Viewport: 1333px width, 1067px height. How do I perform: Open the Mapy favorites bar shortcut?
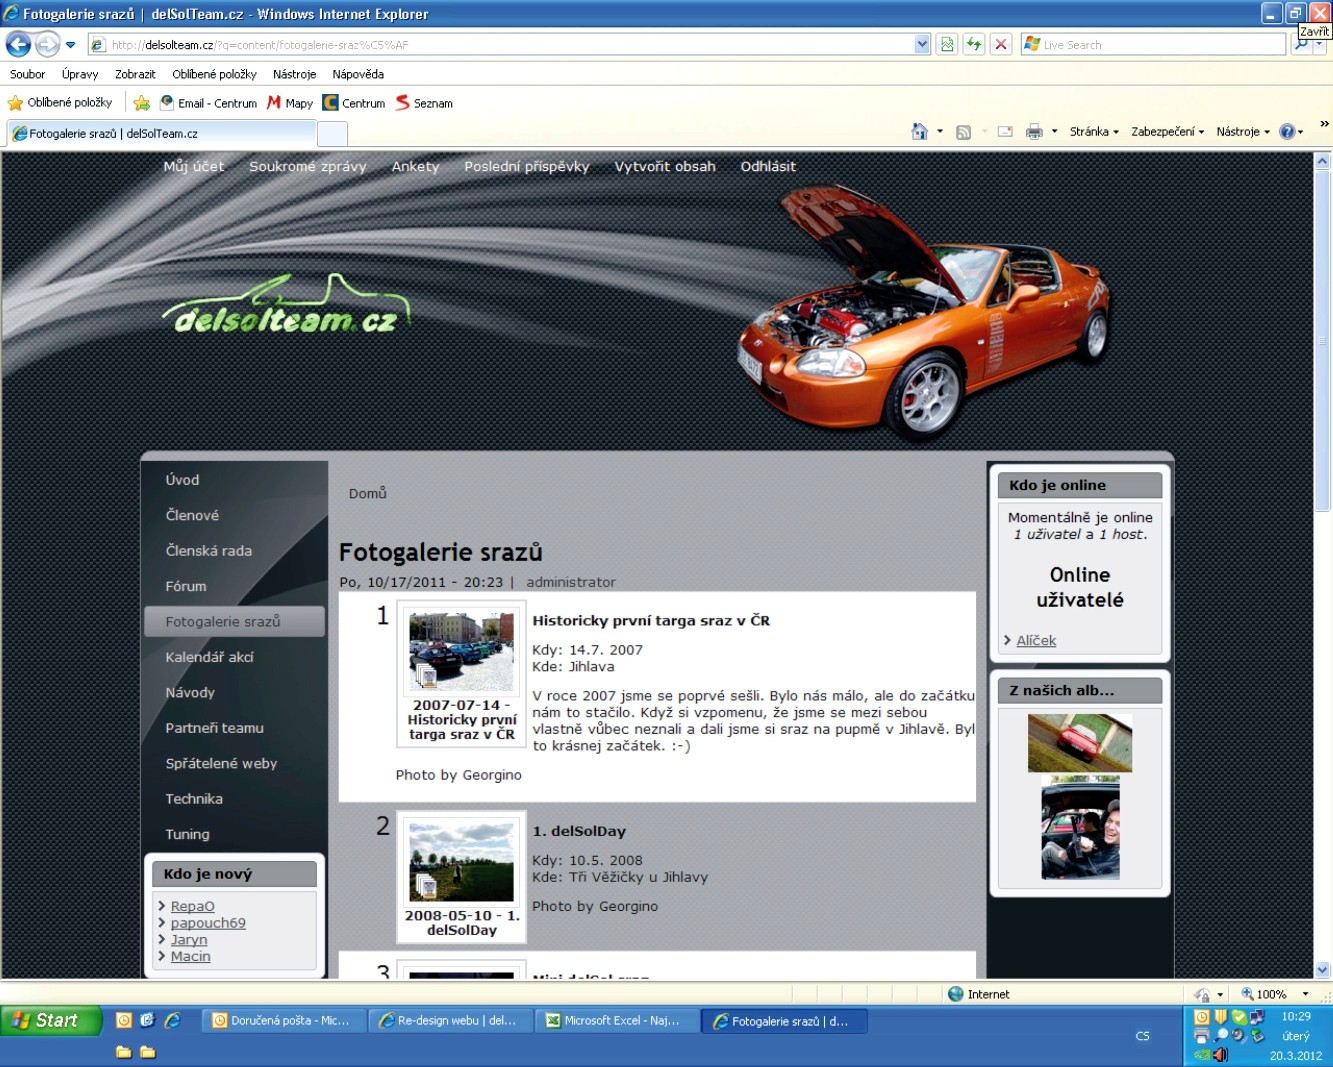[x=290, y=103]
